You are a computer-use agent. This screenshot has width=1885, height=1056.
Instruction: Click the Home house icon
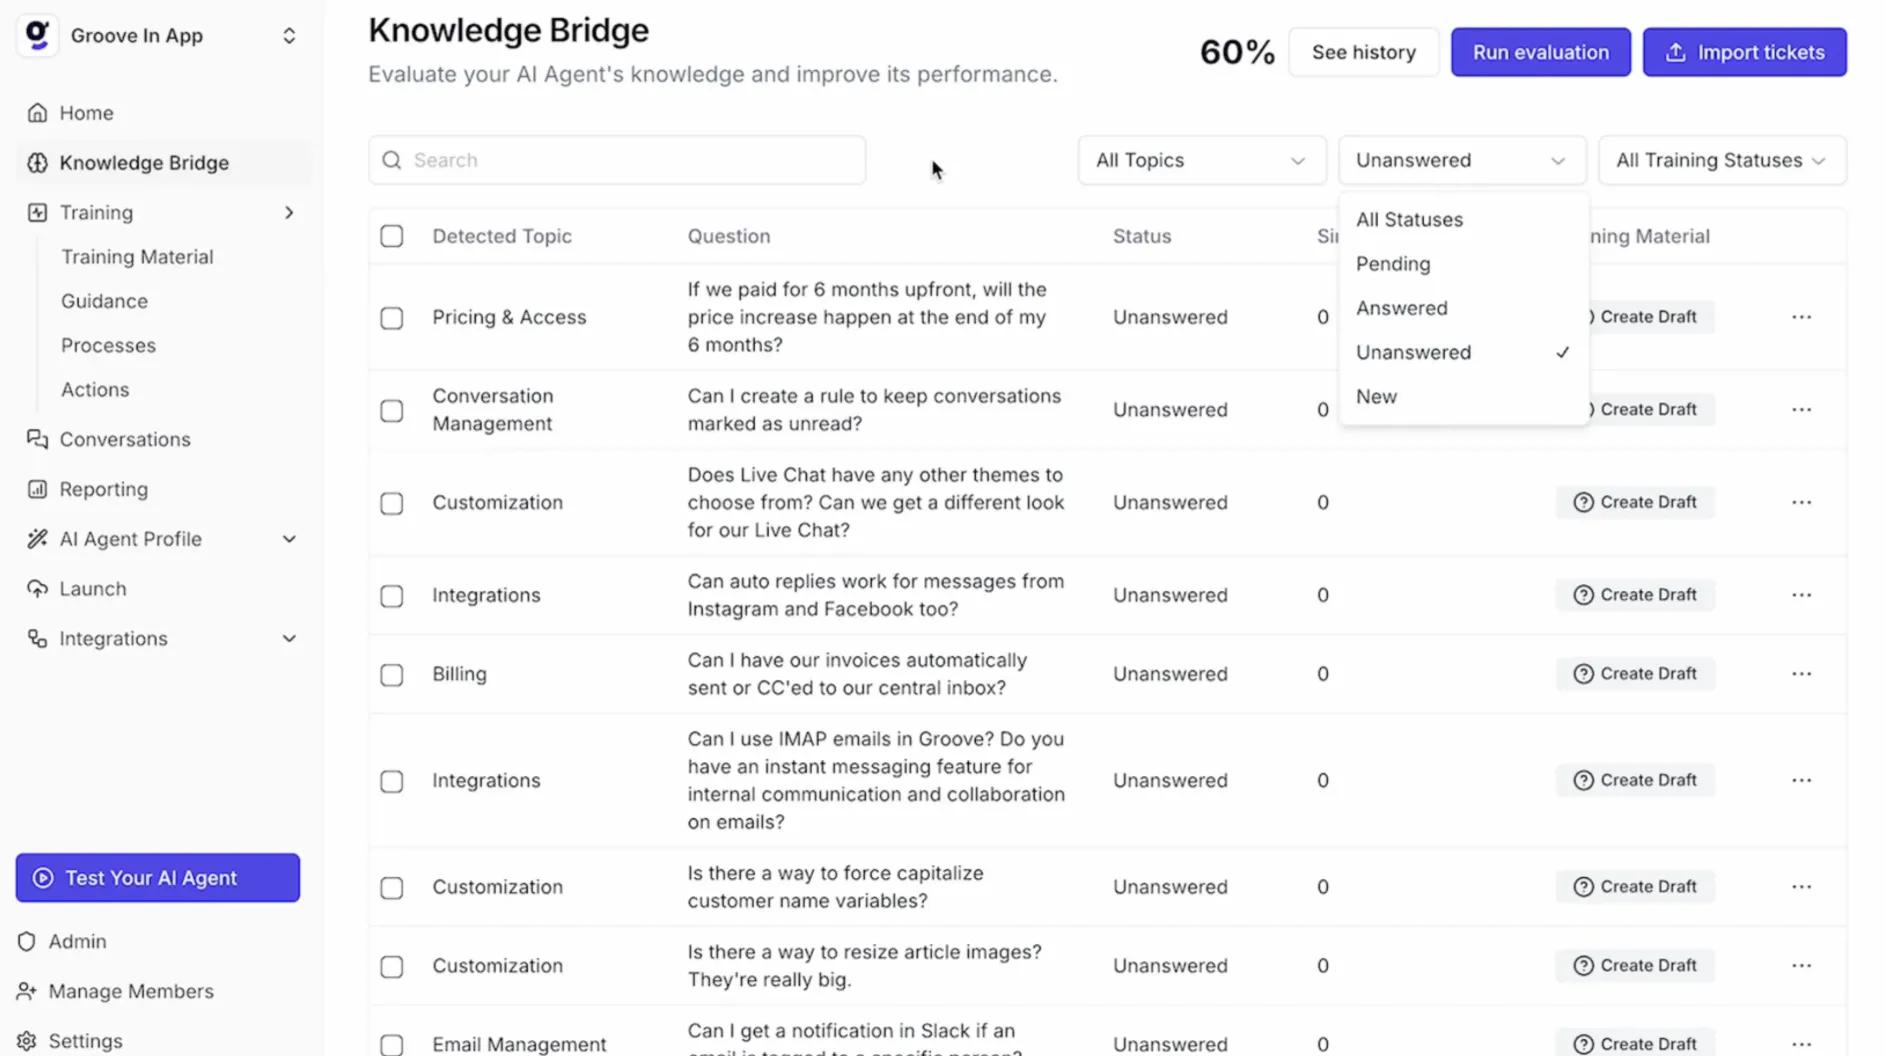click(37, 113)
